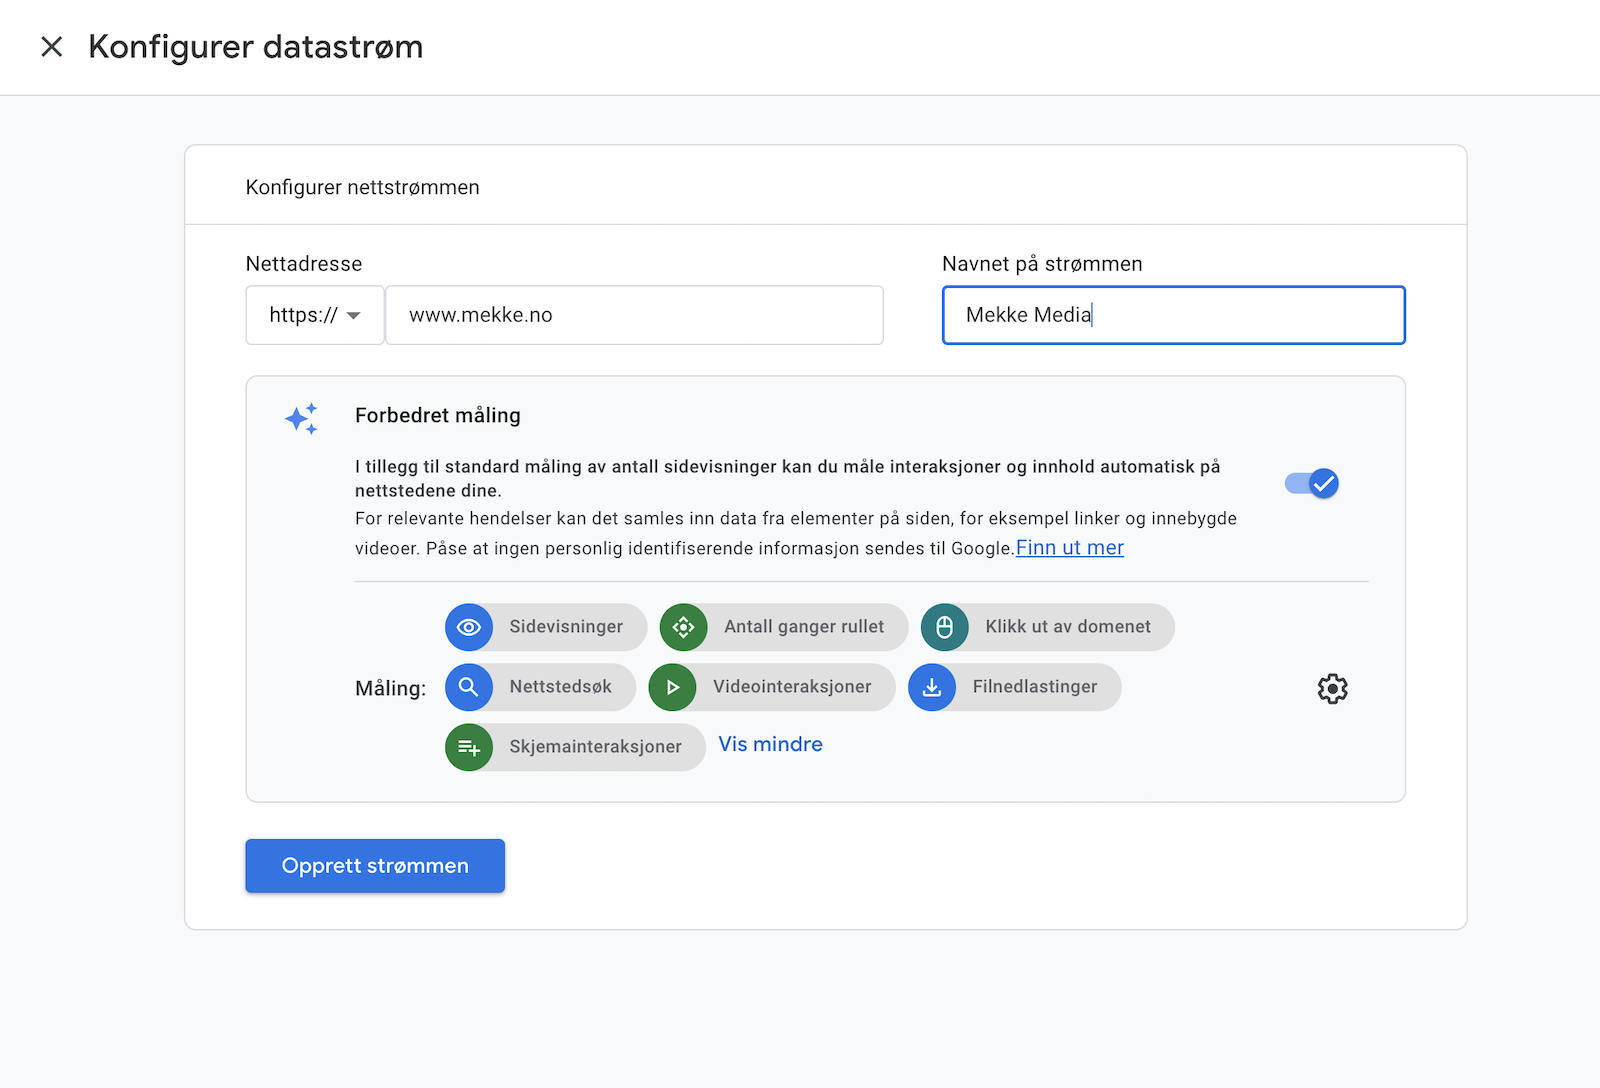Select the Sidevisninger chip label
The width and height of the screenshot is (1600, 1088).
click(x=566, y=627)
